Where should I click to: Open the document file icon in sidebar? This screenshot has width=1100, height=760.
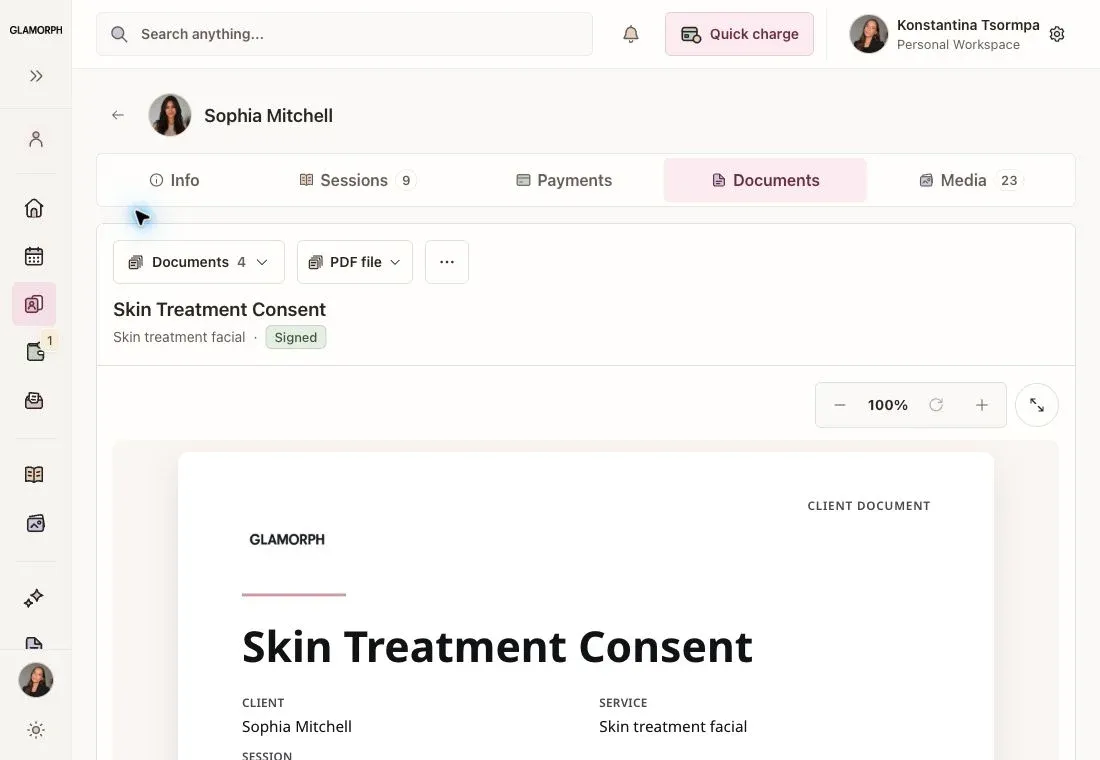pos(34,643)
